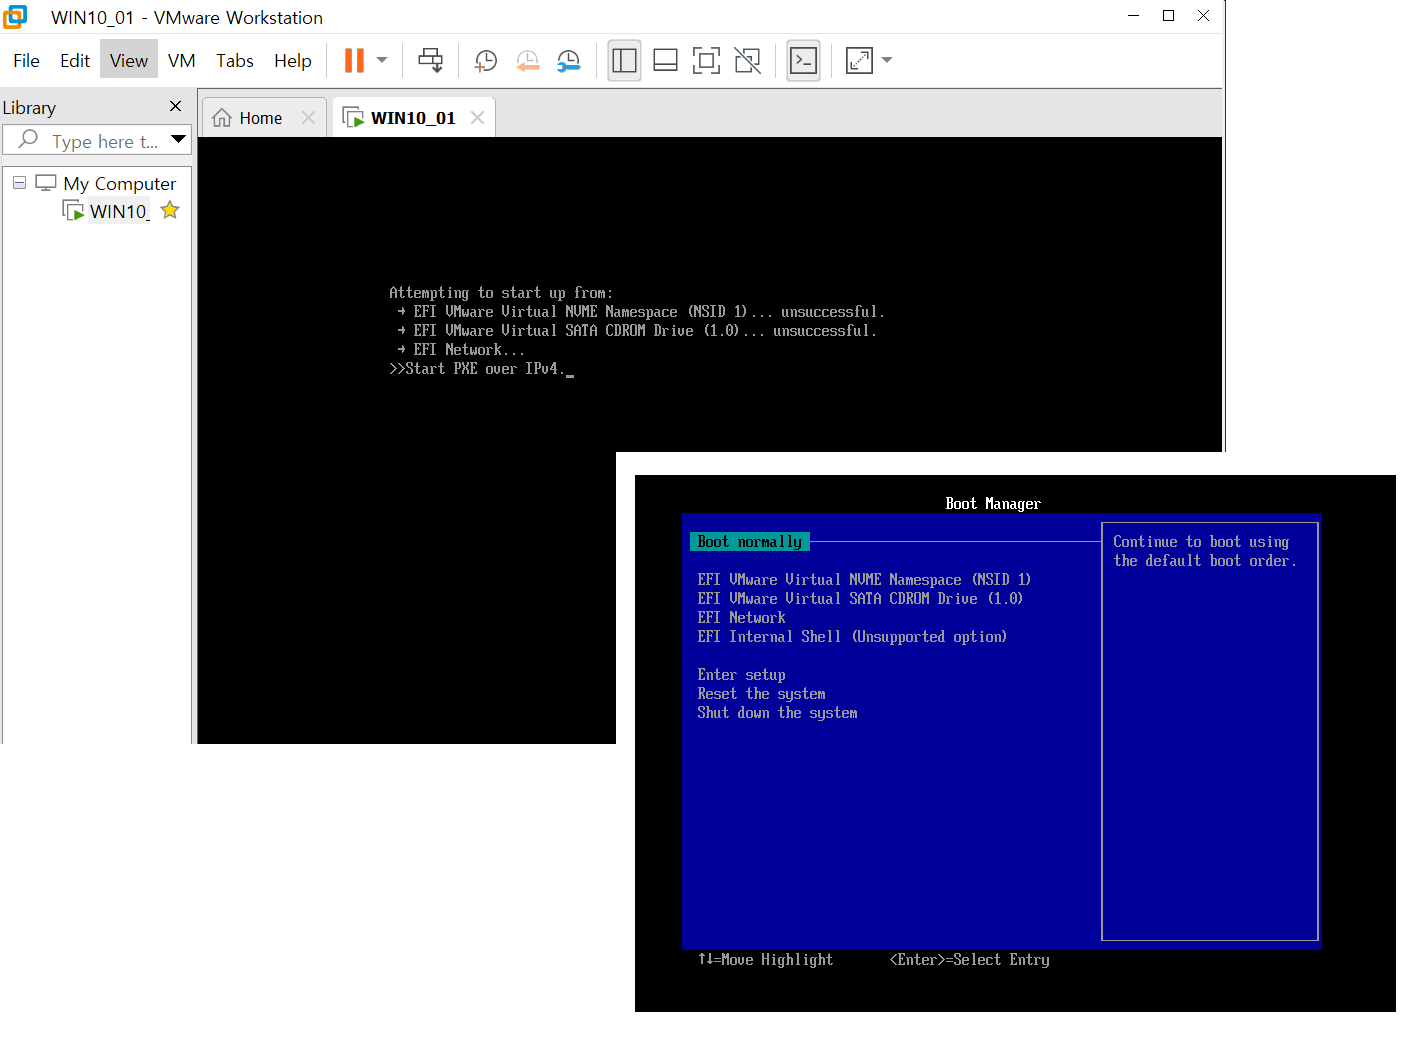Take a snapshot of this VM
The height and width of the screenshot is (1038, 1426).
(486, 61)
